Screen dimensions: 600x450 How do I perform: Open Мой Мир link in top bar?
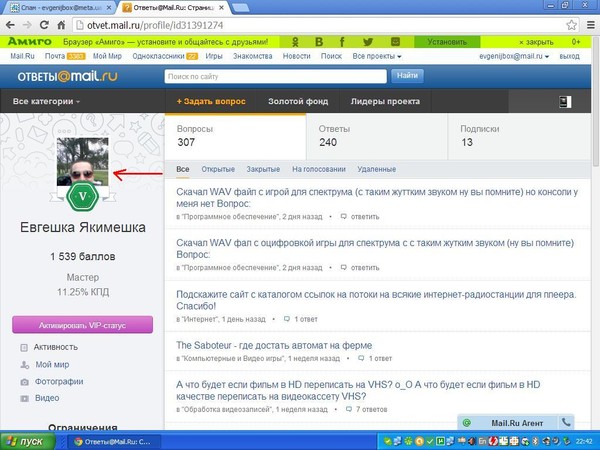pos(107,56)
